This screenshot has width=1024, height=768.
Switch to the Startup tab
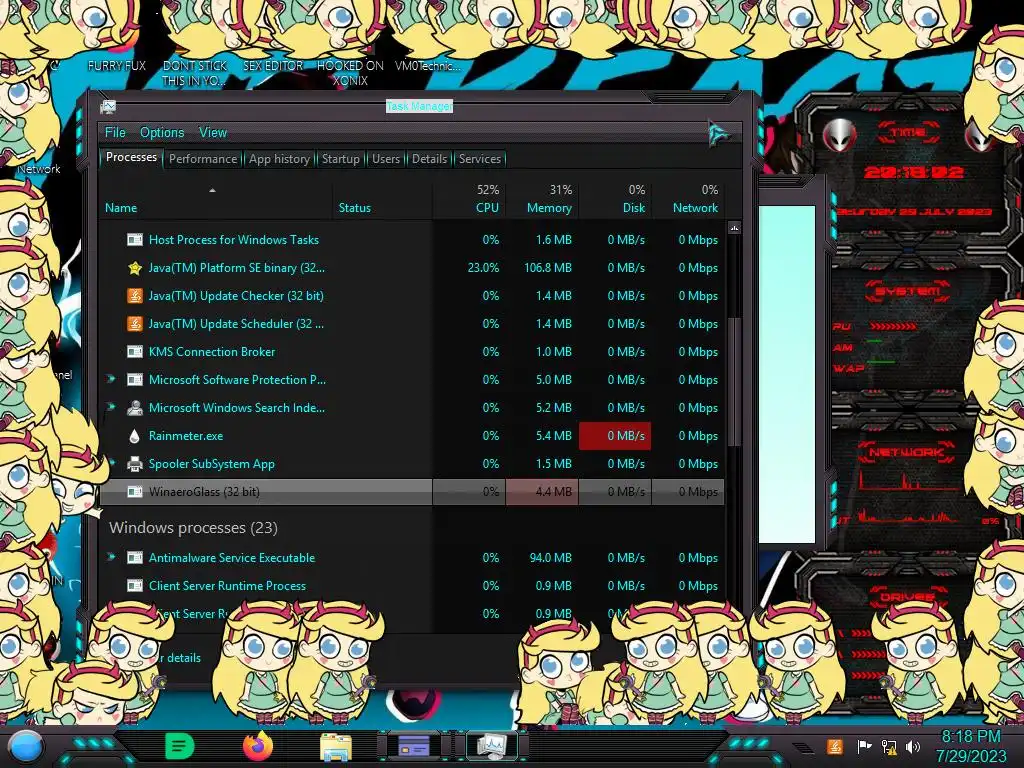coord(340,159)
